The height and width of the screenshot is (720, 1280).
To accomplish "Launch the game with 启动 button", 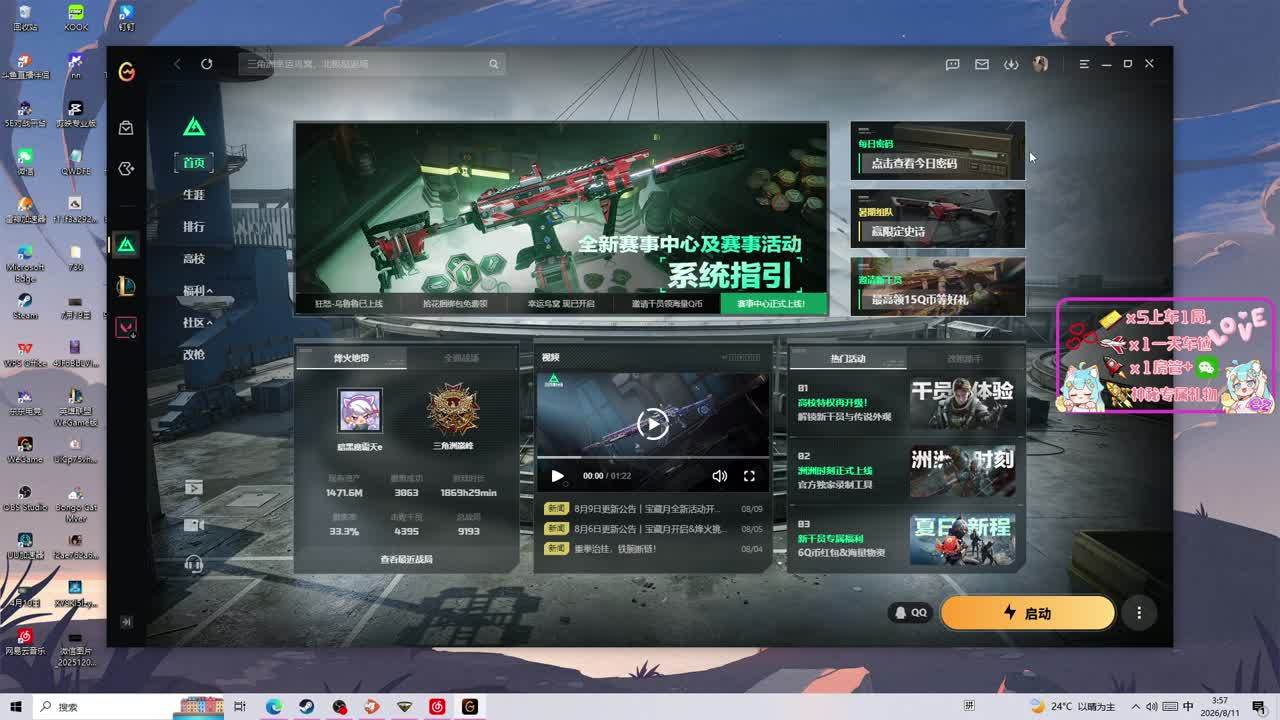I will click(1028, 613).
